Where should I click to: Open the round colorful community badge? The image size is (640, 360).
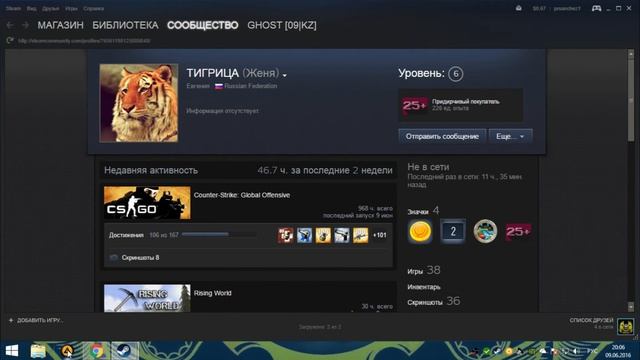tap(485, 231)
